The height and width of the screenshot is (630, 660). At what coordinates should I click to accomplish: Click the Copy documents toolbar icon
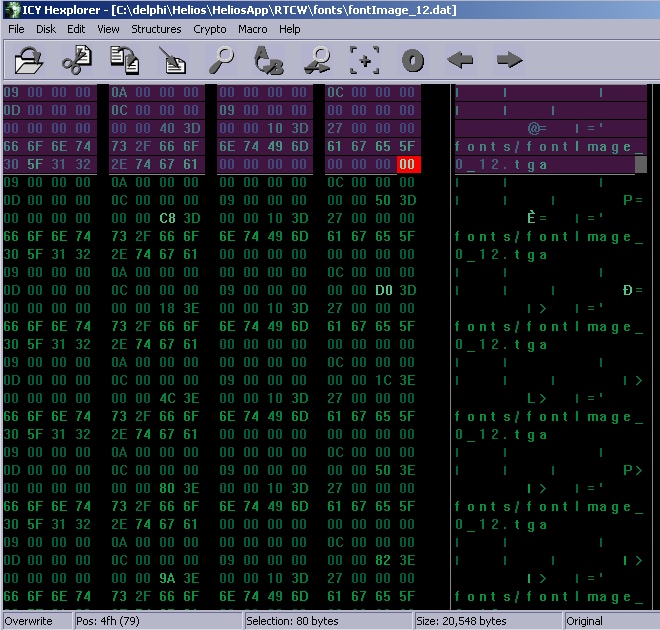coord(125,61)
